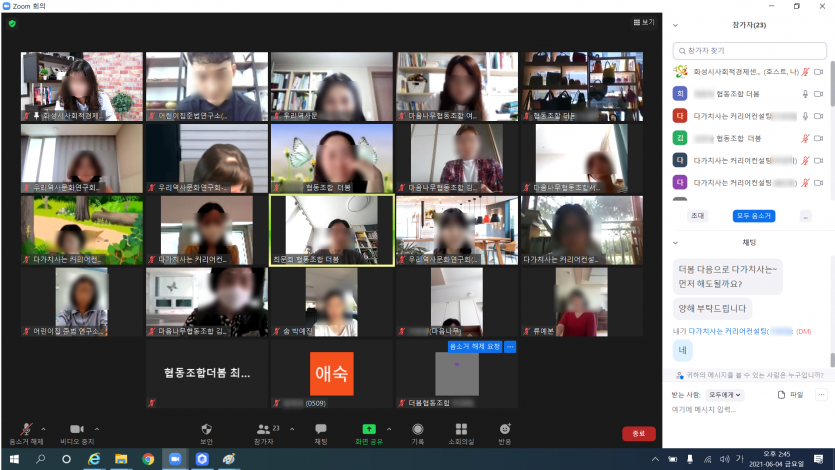The image size is (835, 470).
Task: Click the chat message input field
Action: pyautogui.click(x=749, y=410)
